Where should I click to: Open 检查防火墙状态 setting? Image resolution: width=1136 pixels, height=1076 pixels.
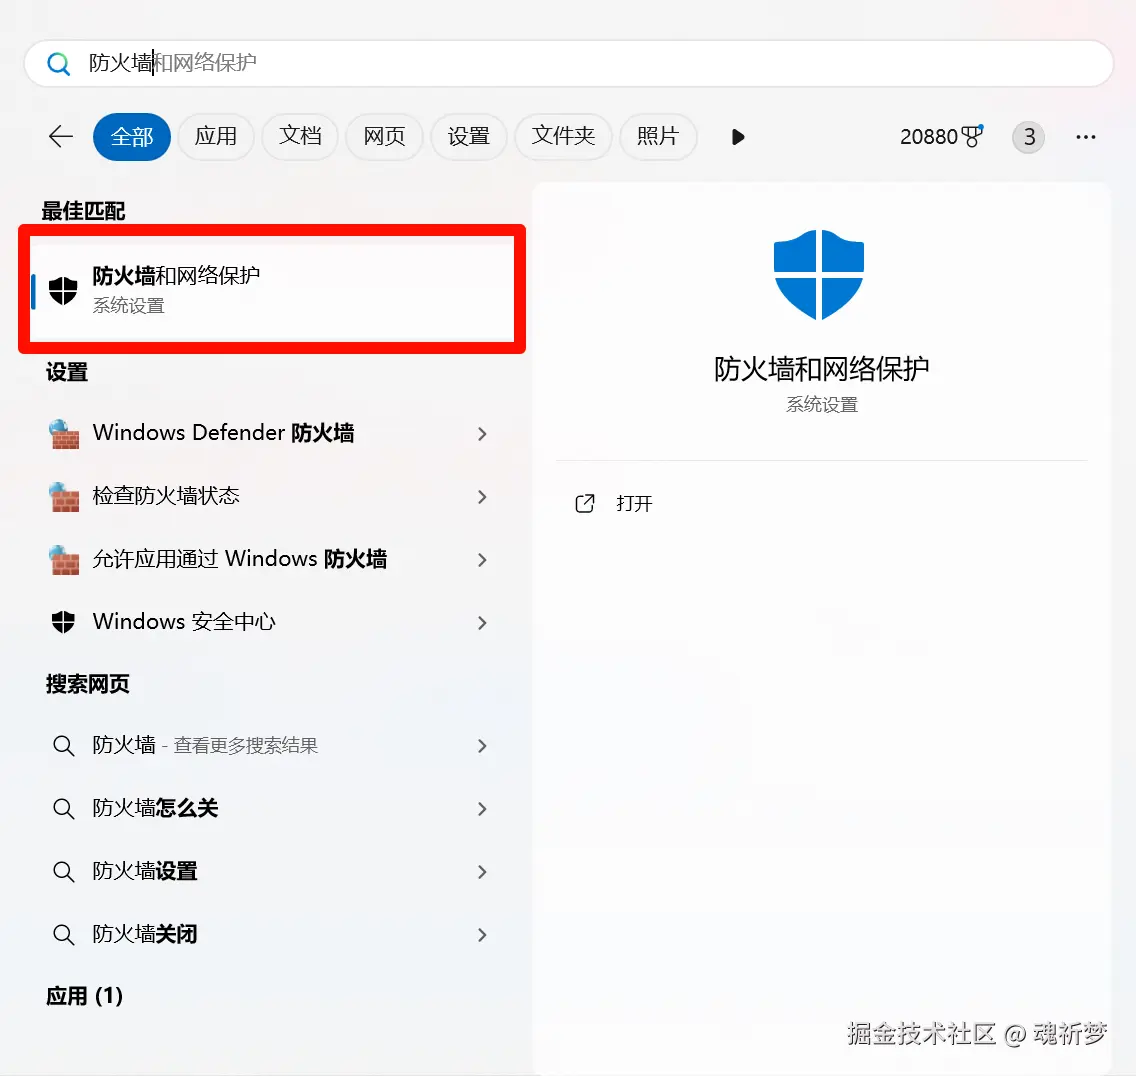[x=272, y=496]
